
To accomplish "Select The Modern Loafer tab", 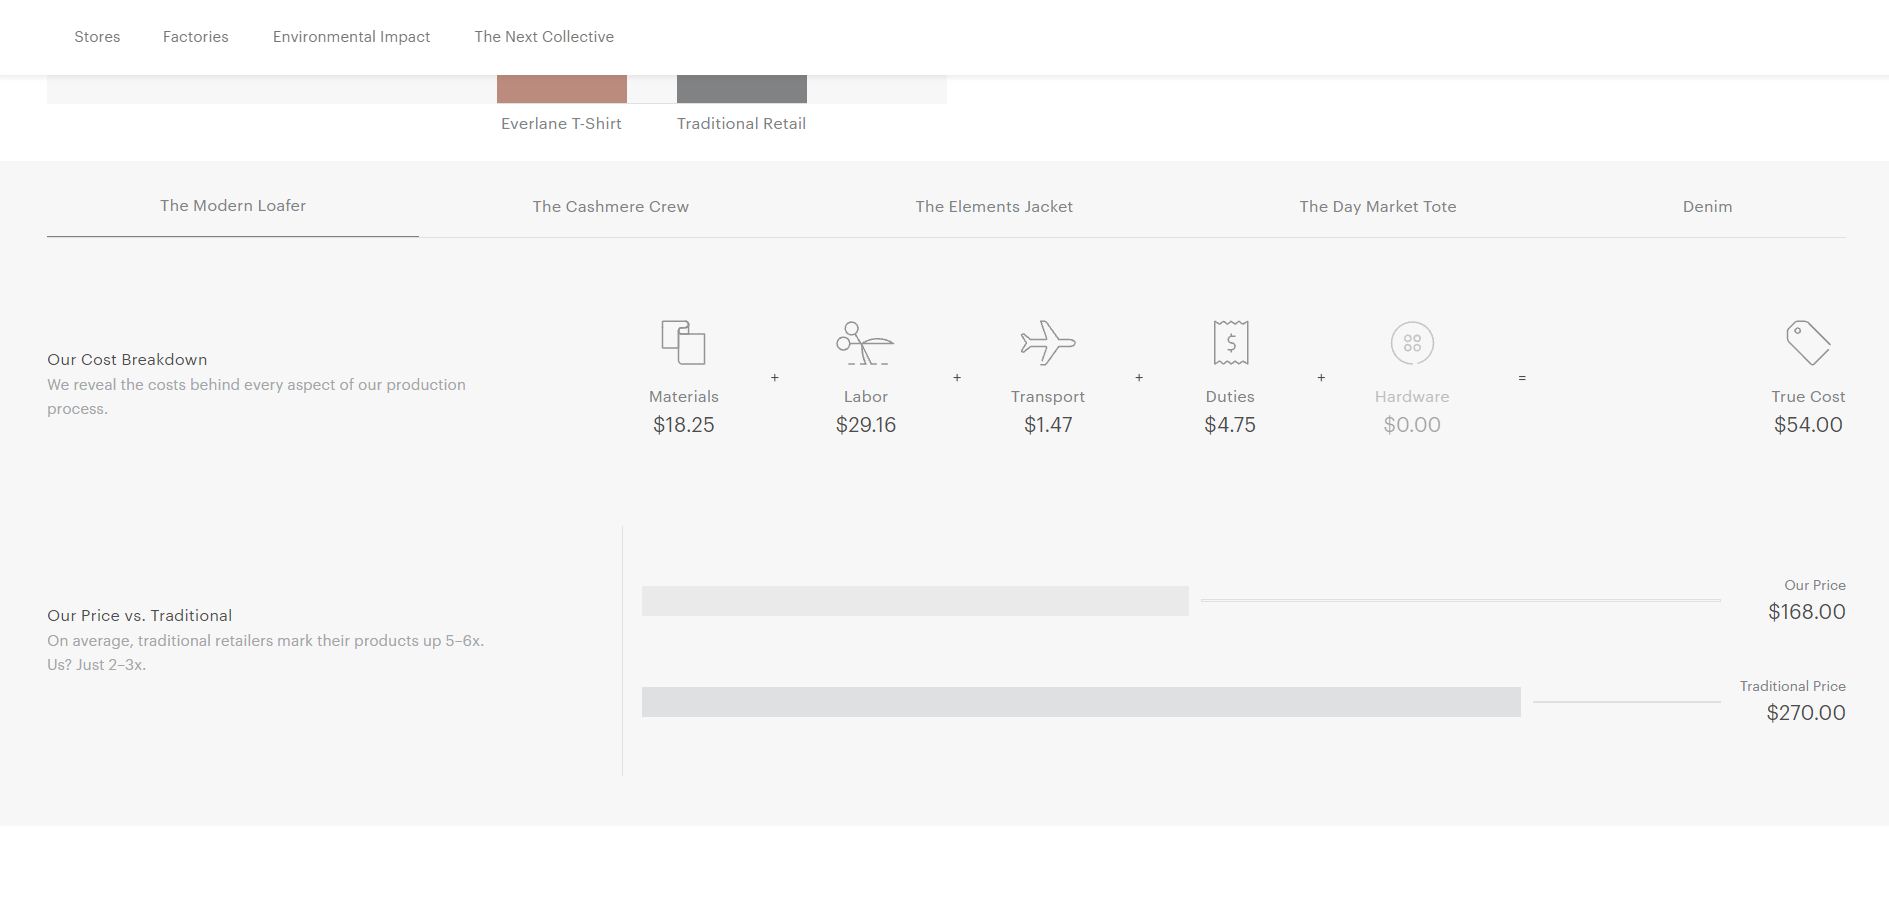I will click(232, 206).
